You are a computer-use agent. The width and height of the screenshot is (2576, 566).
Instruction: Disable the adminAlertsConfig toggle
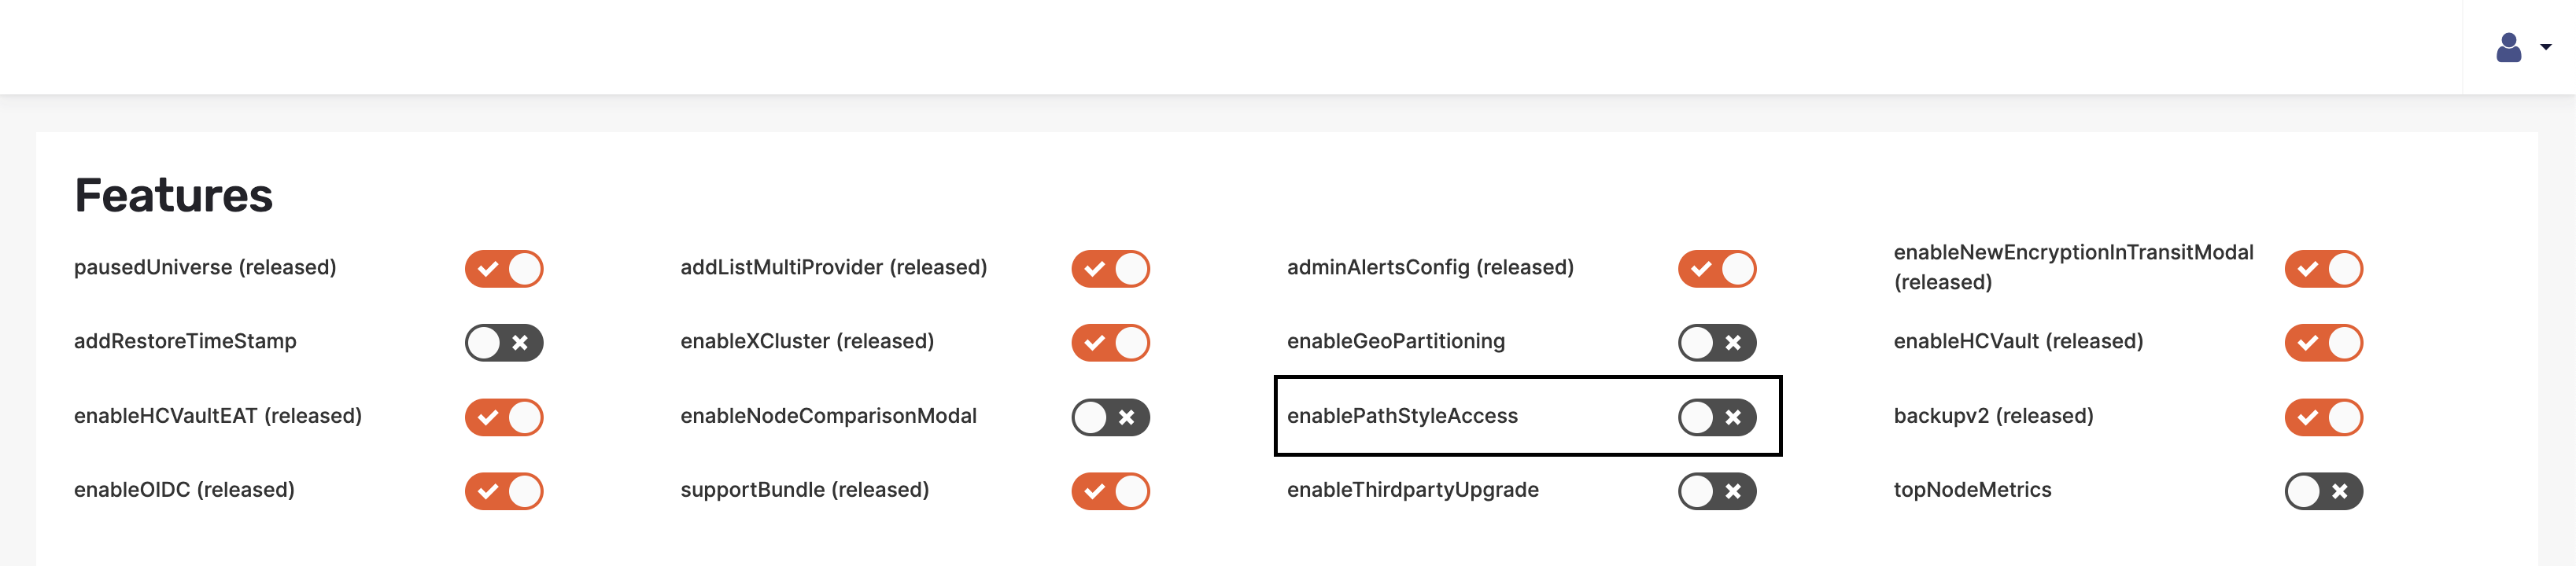point(1717,269)
